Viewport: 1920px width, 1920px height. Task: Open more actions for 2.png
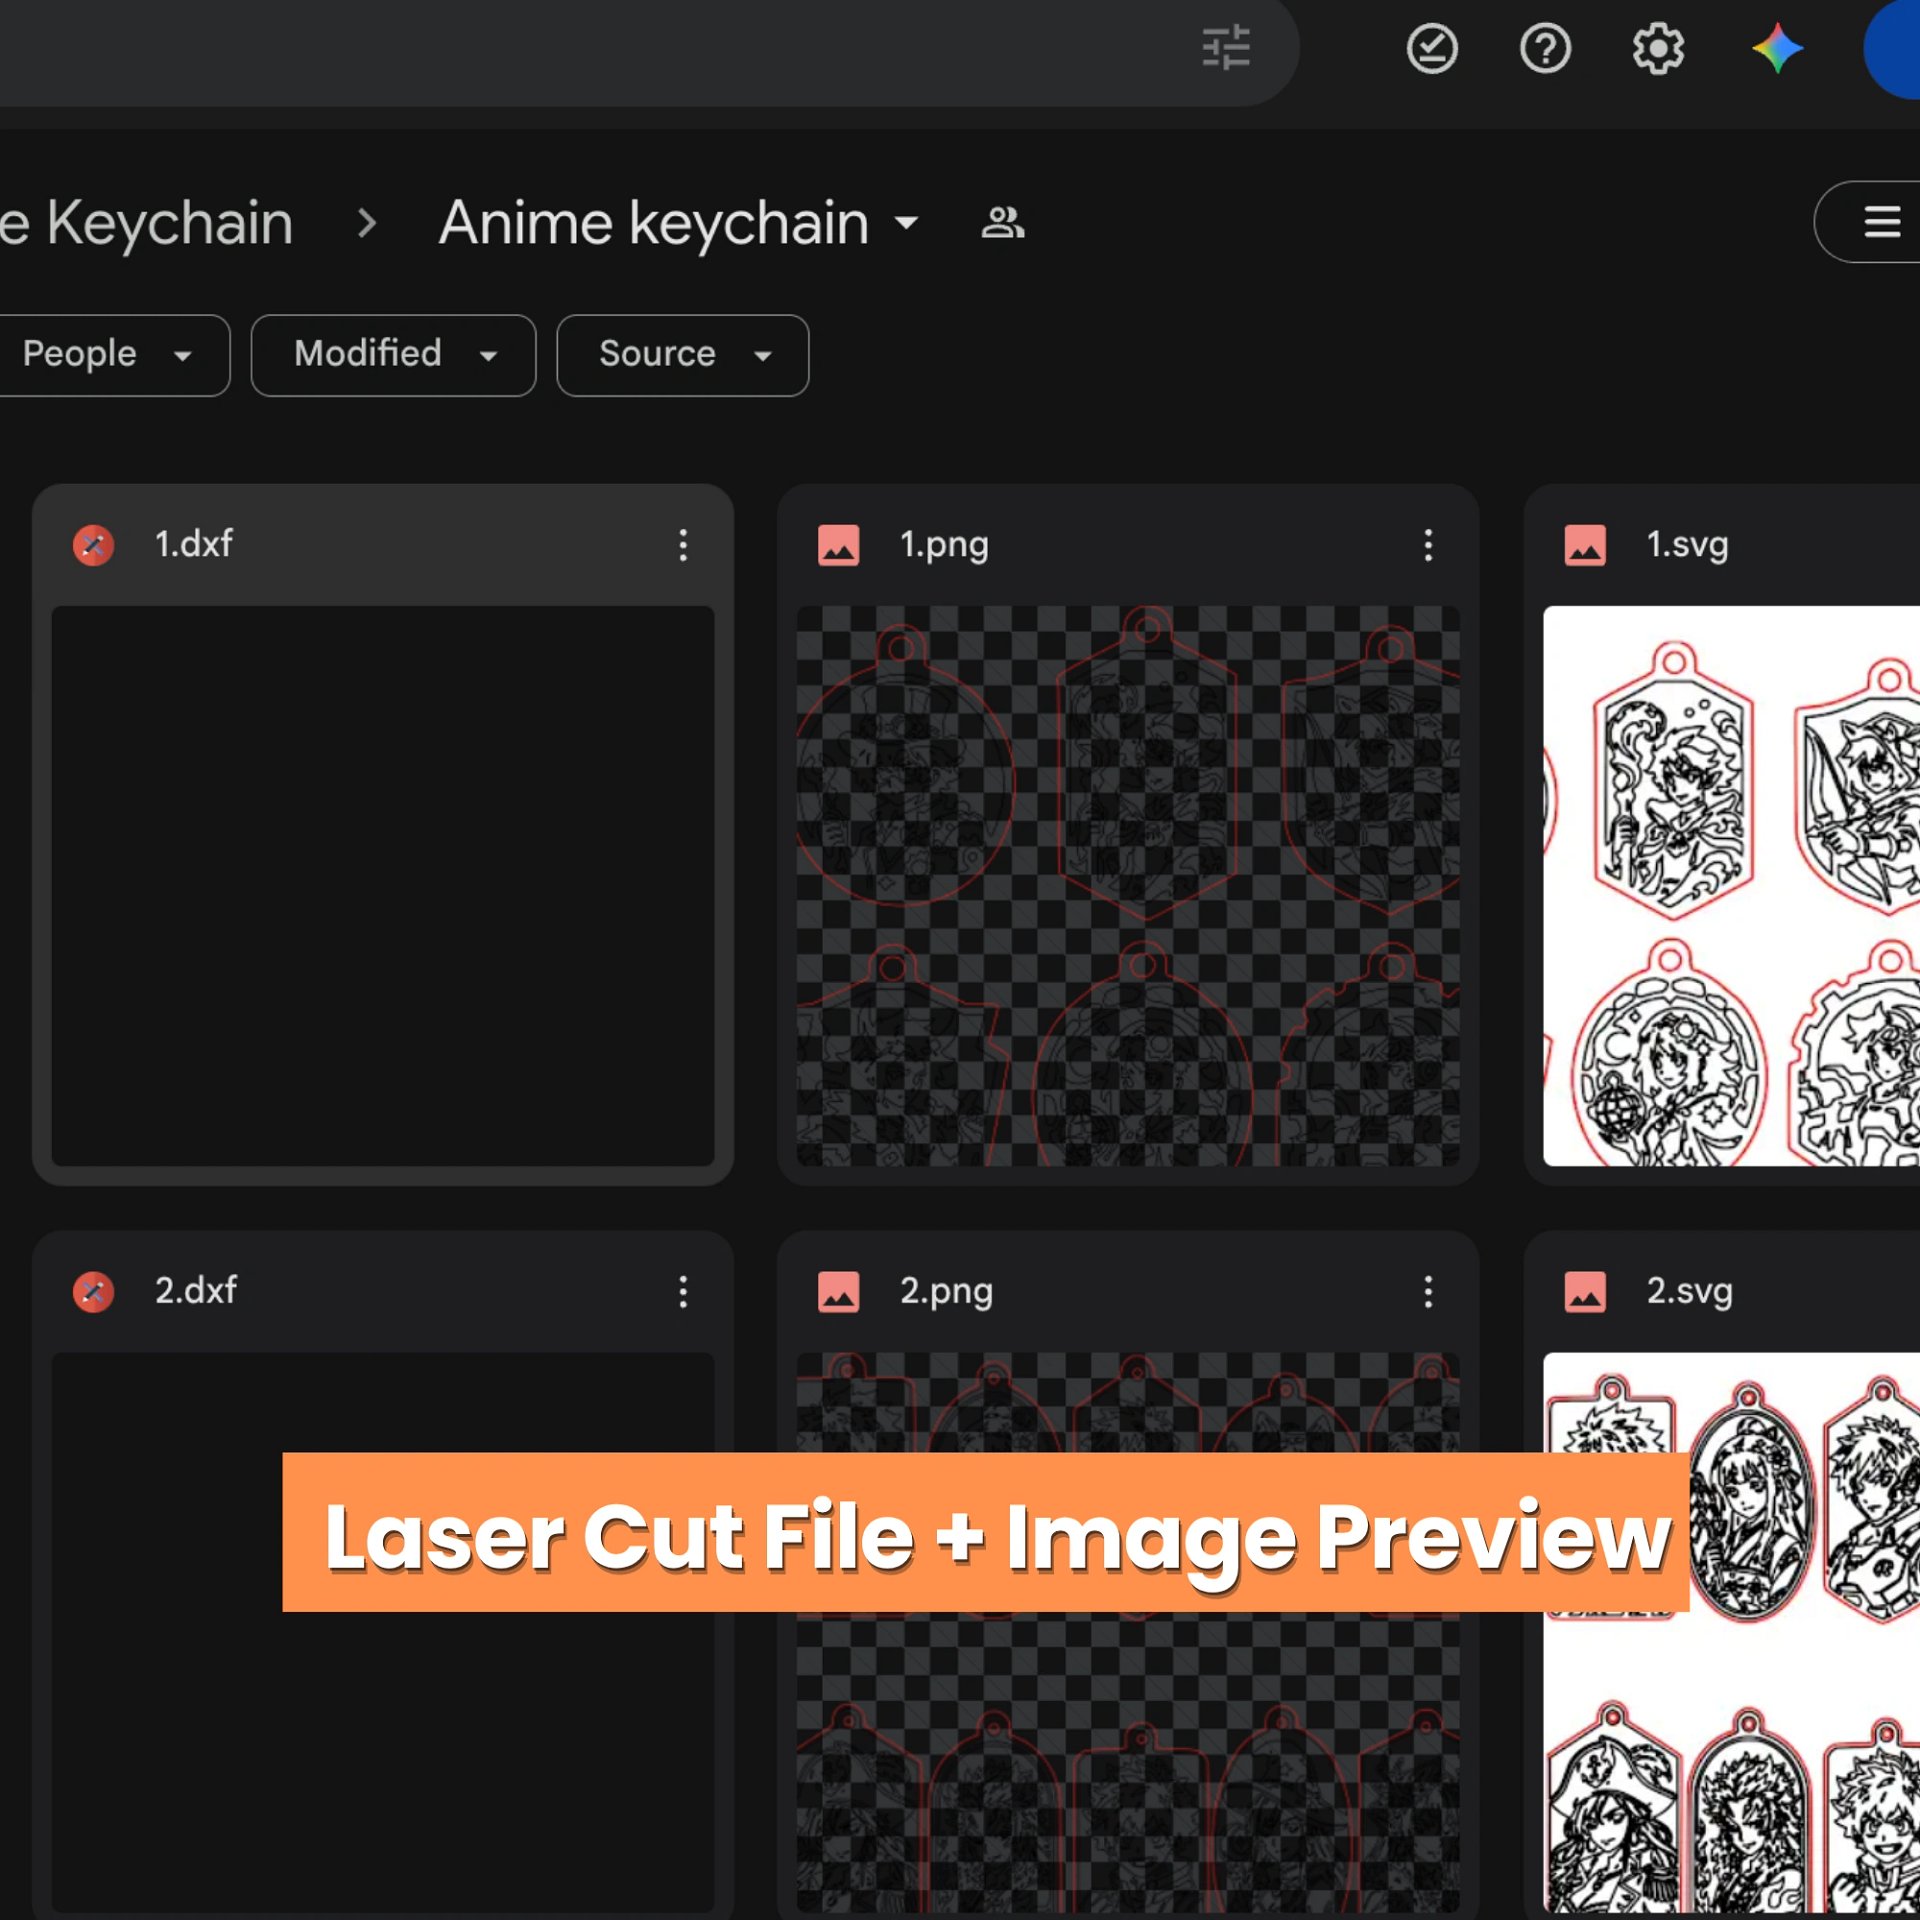click(x=1428, y=1292)
